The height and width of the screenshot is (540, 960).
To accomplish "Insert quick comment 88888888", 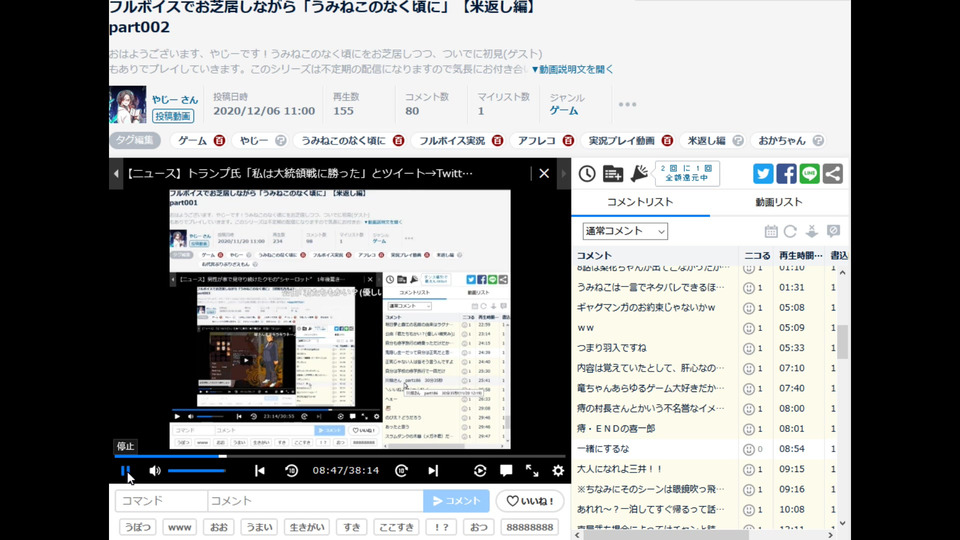I will pyautogui.click(x=529, y=527).
